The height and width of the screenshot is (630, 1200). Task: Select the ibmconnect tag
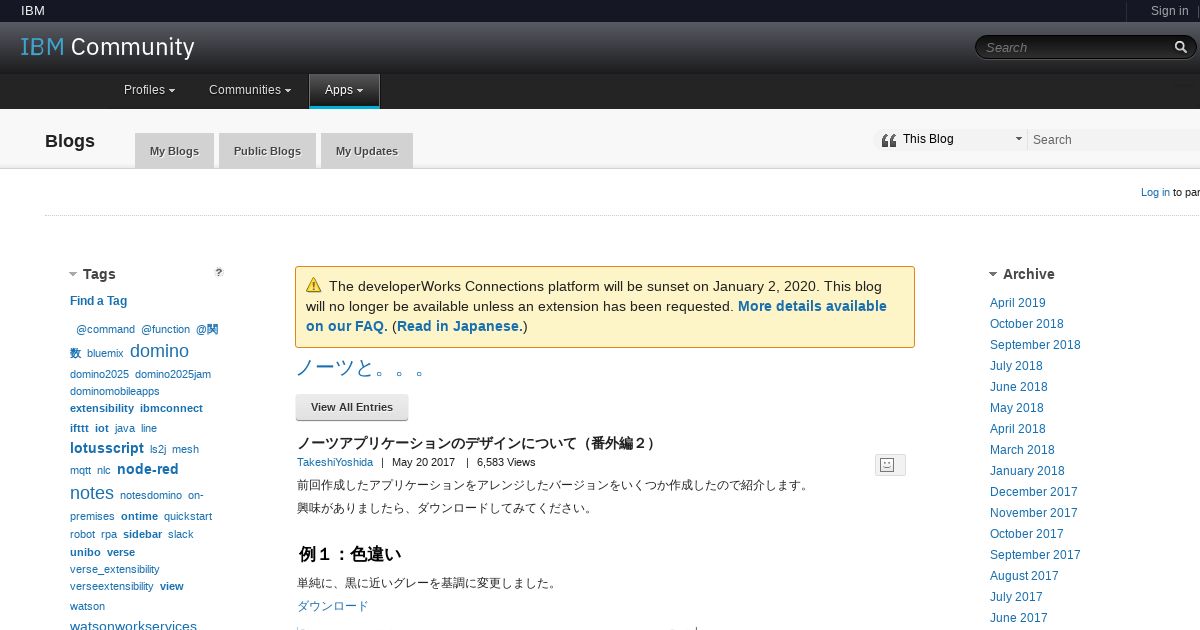click(x=171, y=408)
